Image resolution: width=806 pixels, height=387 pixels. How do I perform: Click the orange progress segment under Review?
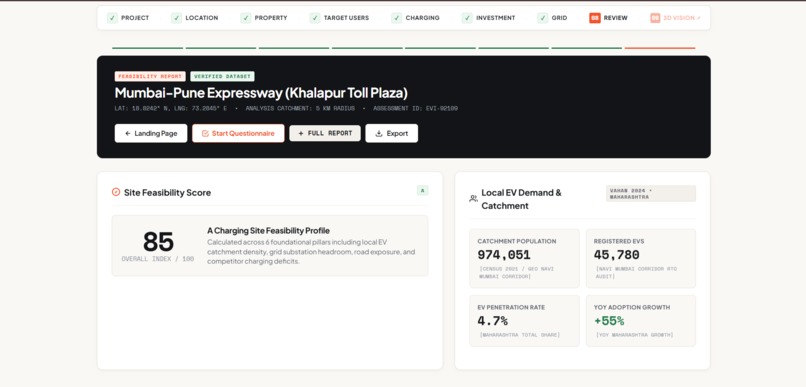pos(660,48)
